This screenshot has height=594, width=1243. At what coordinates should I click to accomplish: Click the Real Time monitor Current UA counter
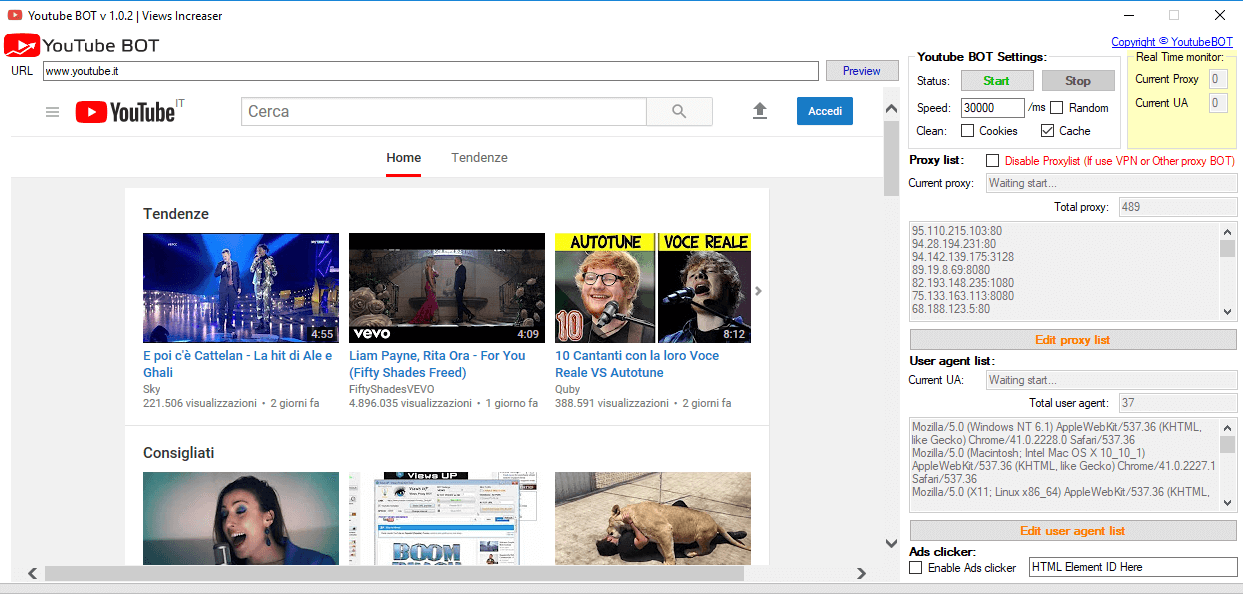click(x=1218, y=103)
